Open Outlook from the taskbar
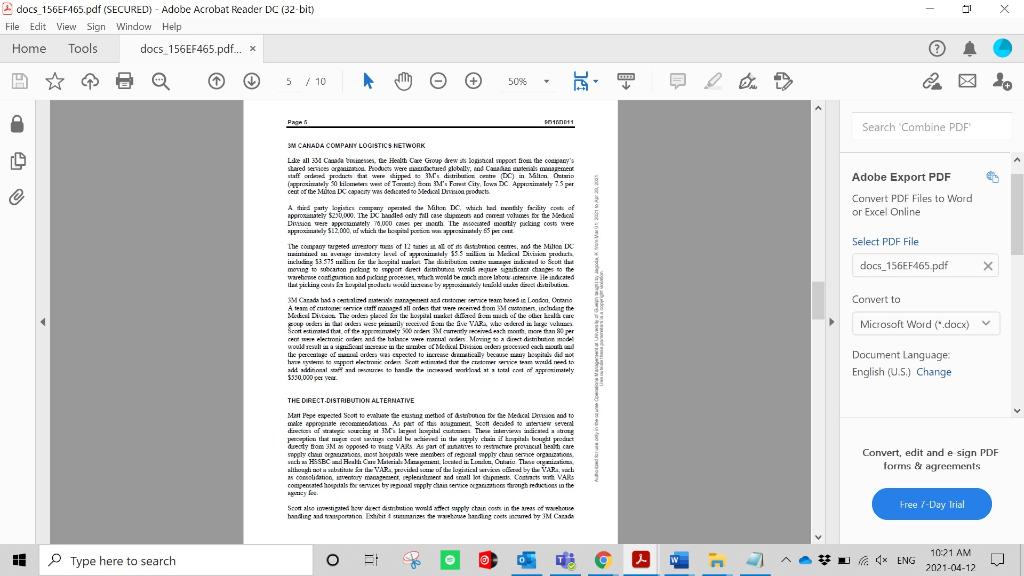The width and height of the screenshot is (1024, 576). click(526, 560)
